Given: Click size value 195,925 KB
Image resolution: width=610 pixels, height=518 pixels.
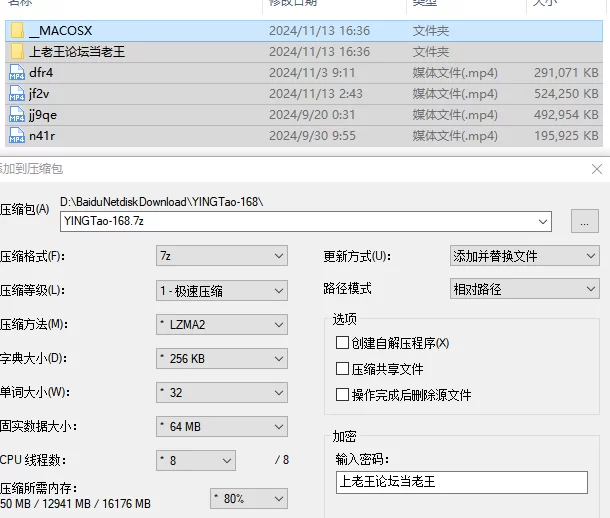Looking at the screenshot, I should click(566, 136).
